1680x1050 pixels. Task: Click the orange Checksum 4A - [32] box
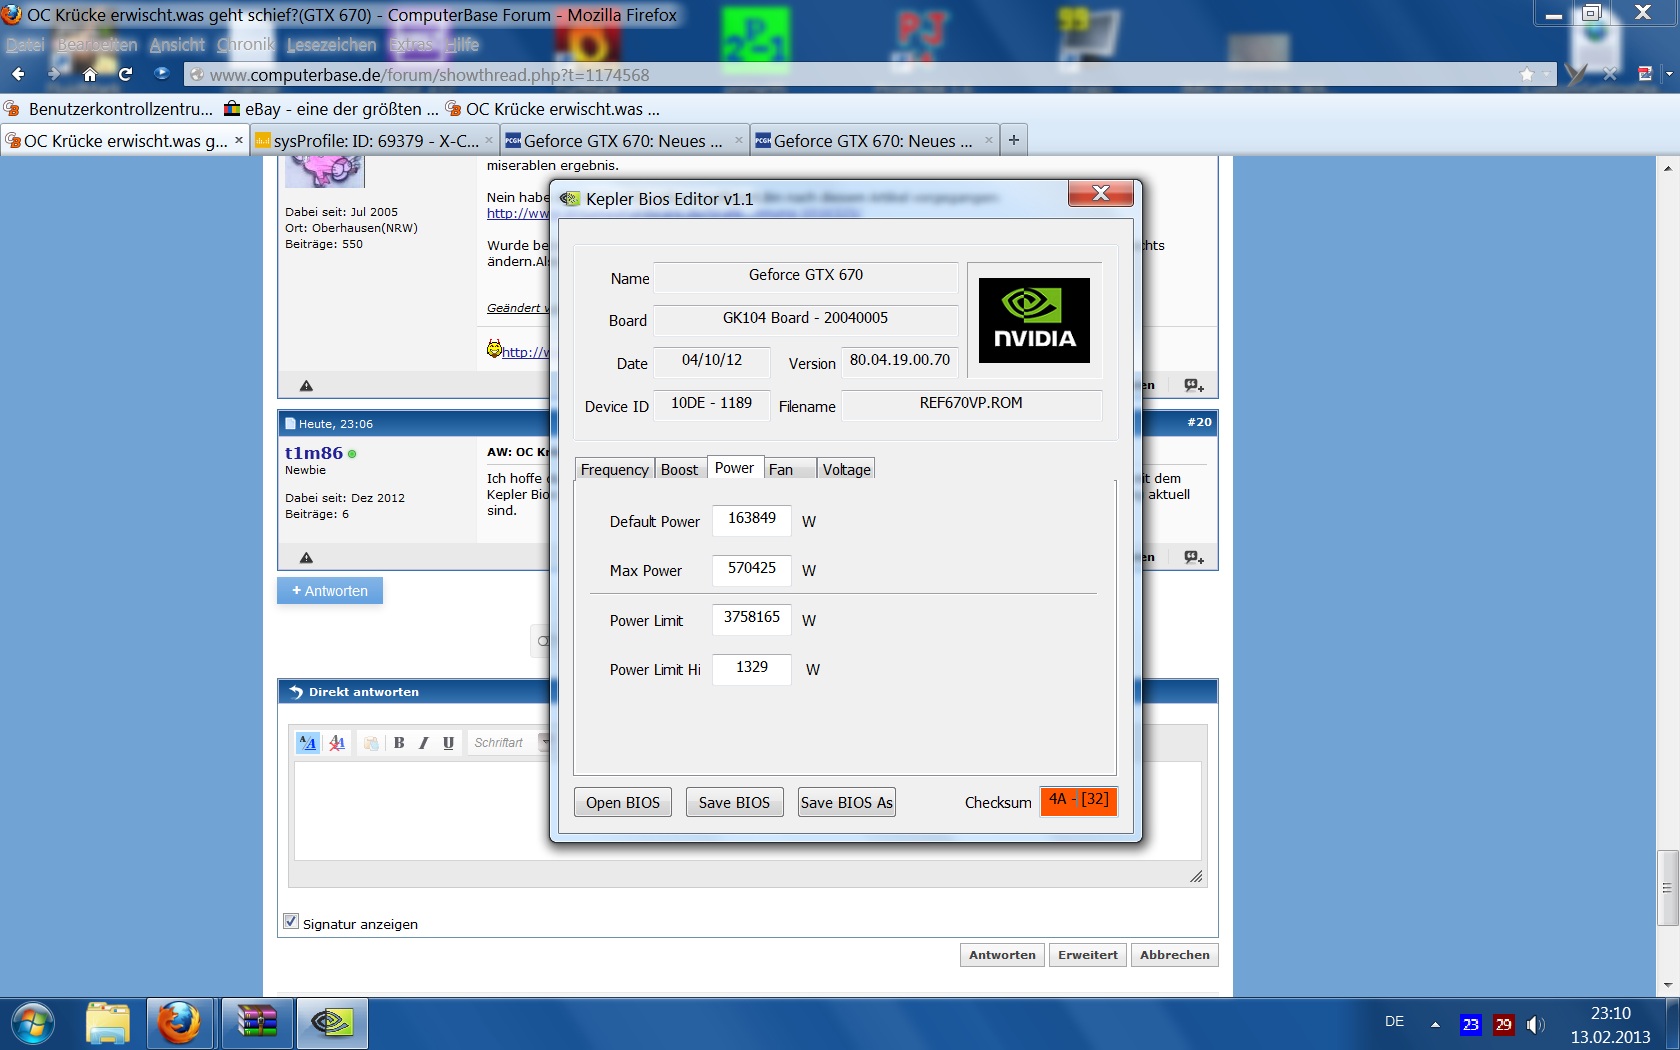[x=1078, y=801]
